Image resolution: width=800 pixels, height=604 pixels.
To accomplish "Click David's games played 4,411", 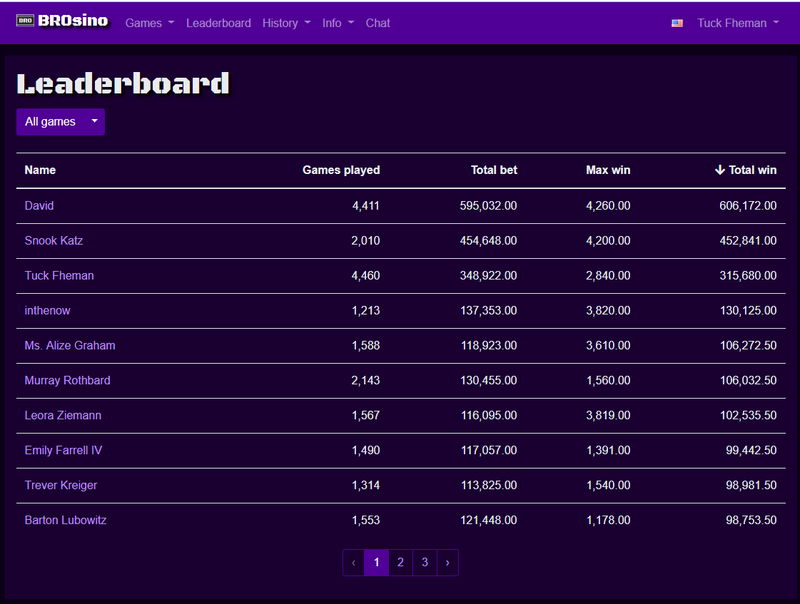I will coord(366,206).
